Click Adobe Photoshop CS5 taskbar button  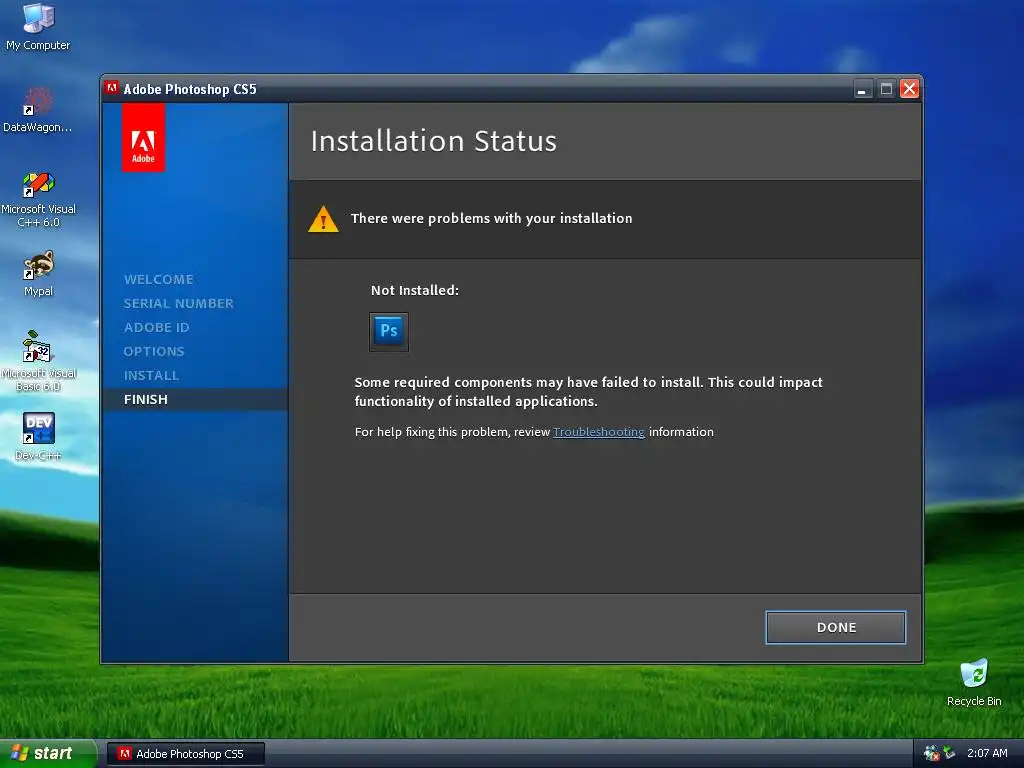186,754
